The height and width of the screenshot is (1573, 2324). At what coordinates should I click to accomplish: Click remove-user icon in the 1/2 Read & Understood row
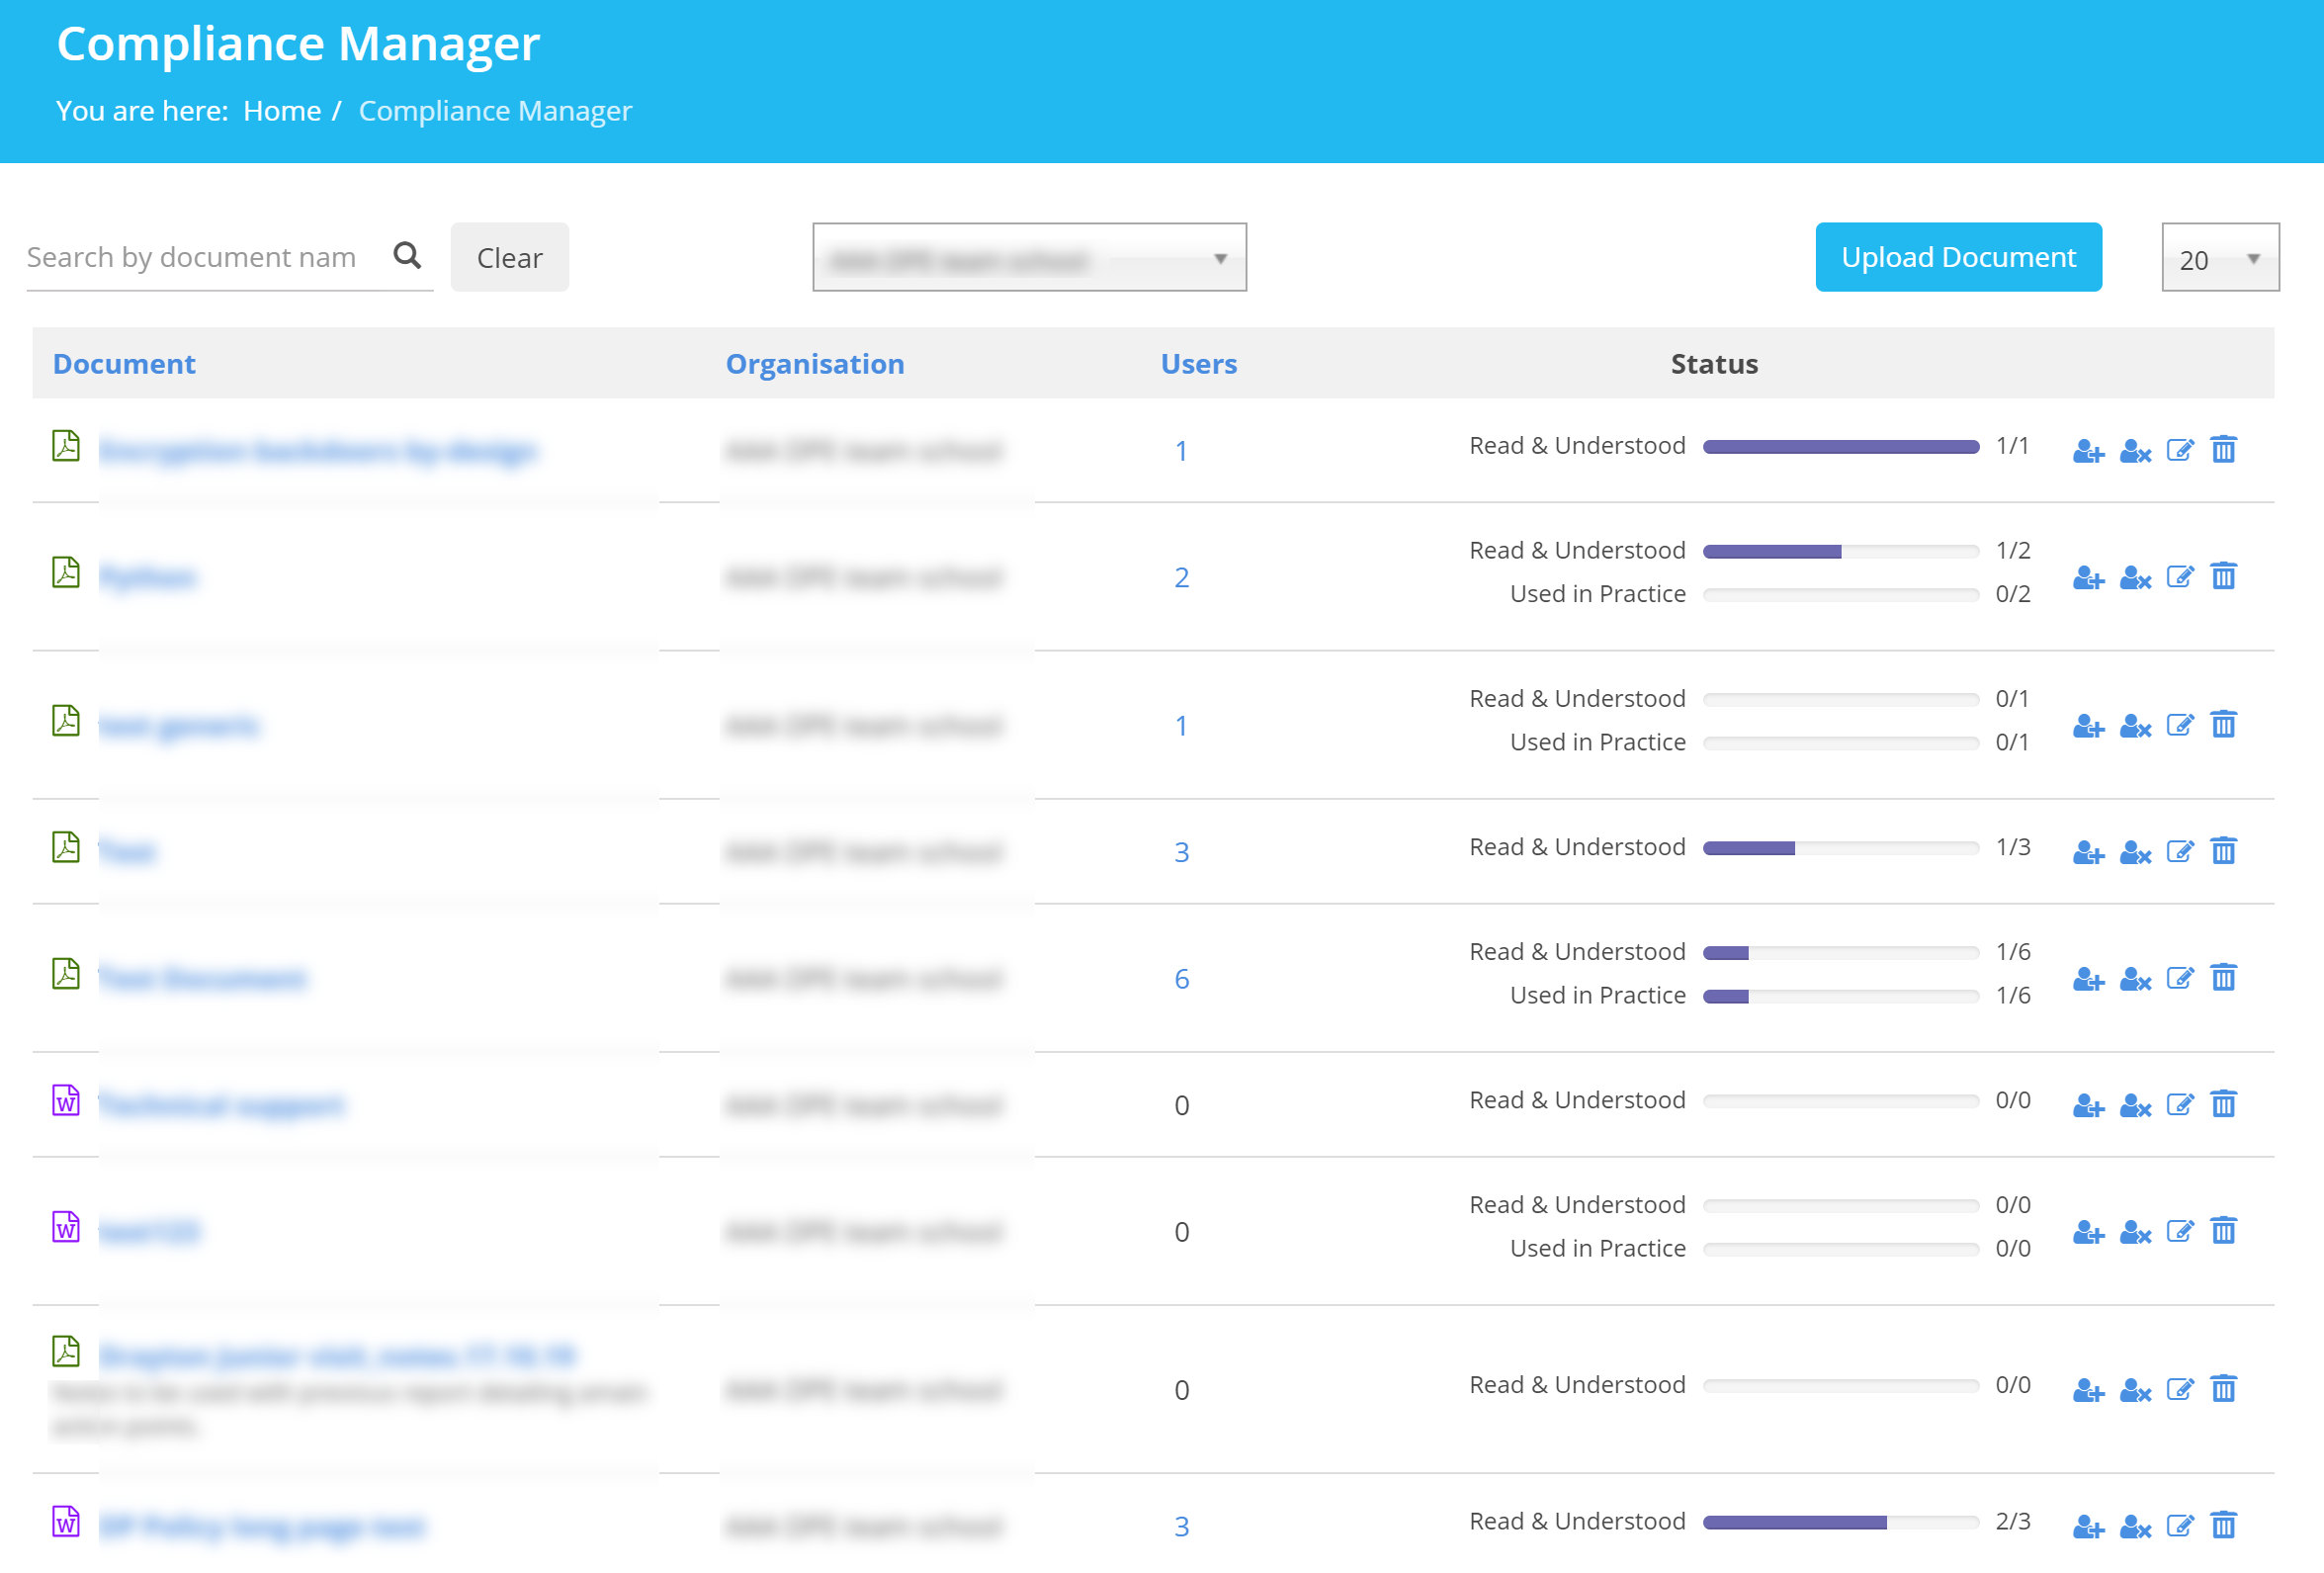coord(2134,578)
